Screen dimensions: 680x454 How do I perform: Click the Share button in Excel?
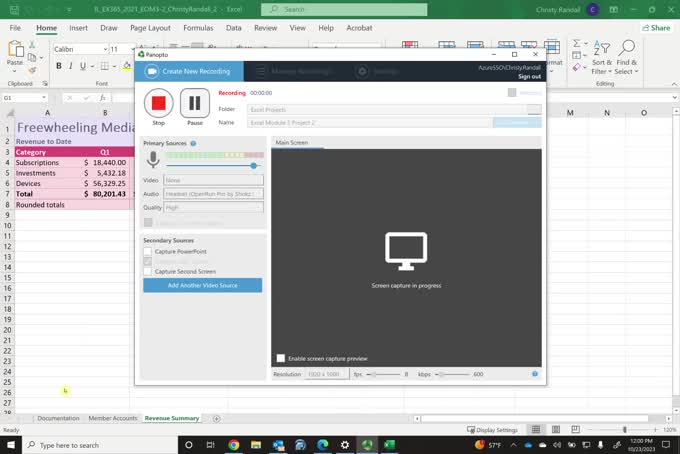coord(656,28)
